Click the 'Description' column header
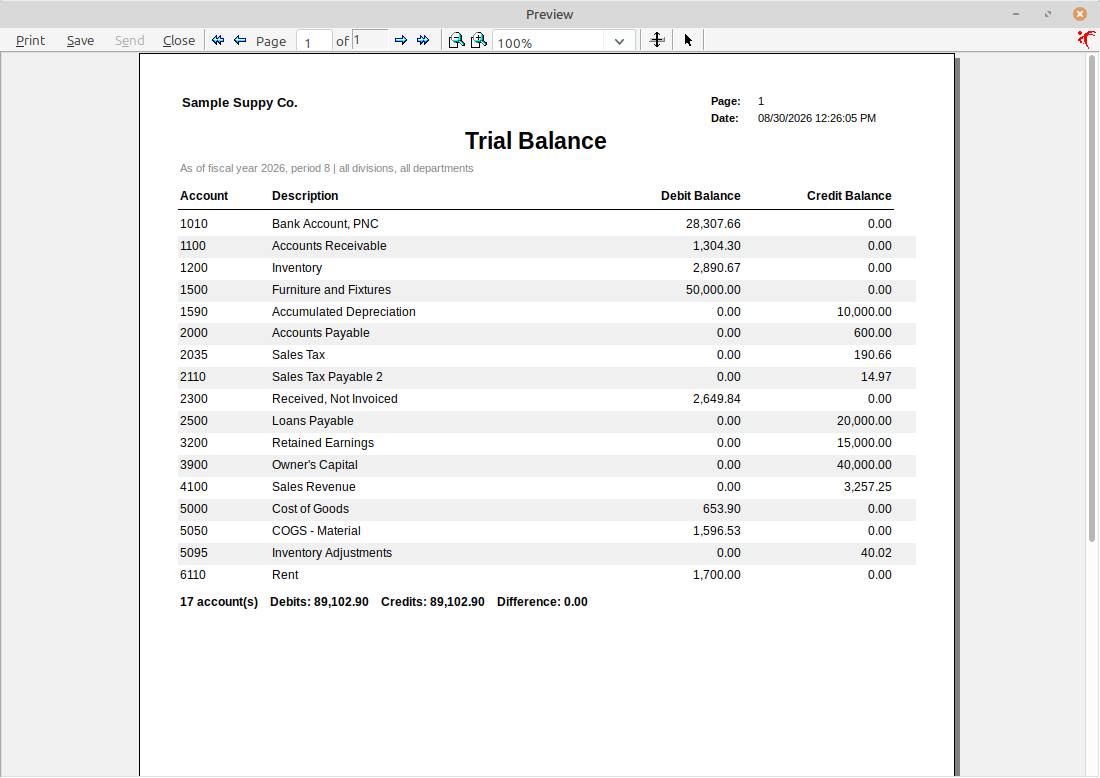 [305, 196]
